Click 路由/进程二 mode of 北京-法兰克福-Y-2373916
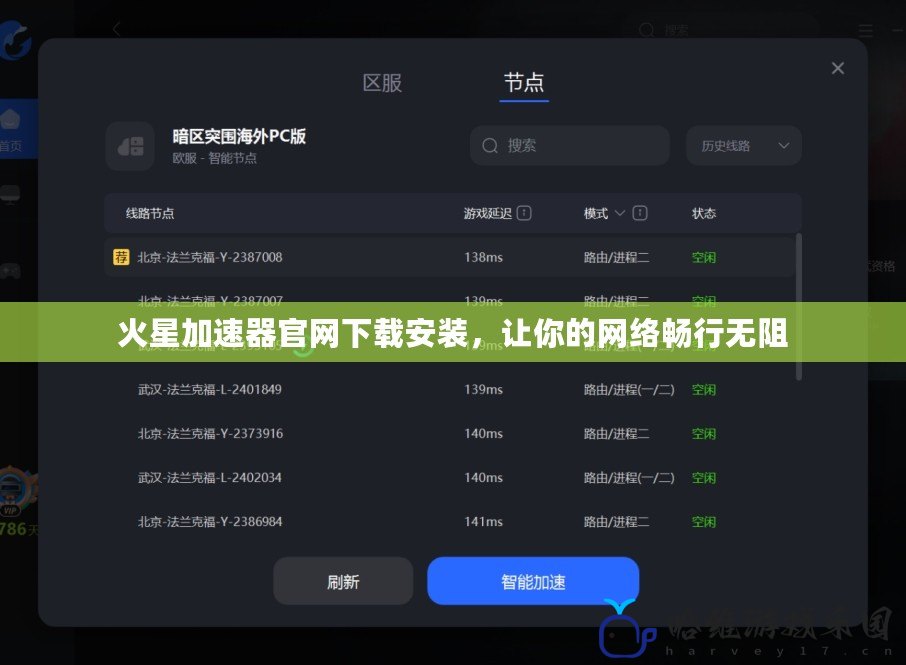Image resolution: width=906 pixels, height=665 pixels. pyautogui.click(x=617, y=433)
